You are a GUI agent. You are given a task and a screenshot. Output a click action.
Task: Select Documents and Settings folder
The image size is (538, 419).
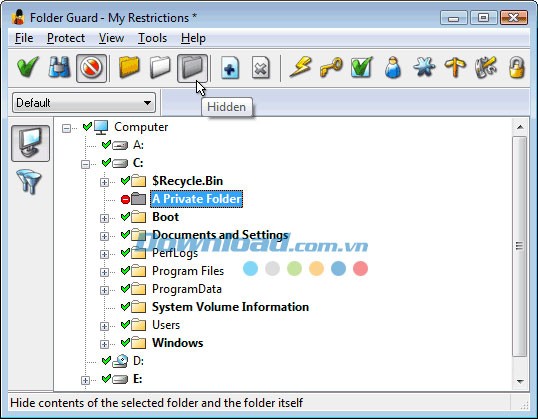point(220,235)
